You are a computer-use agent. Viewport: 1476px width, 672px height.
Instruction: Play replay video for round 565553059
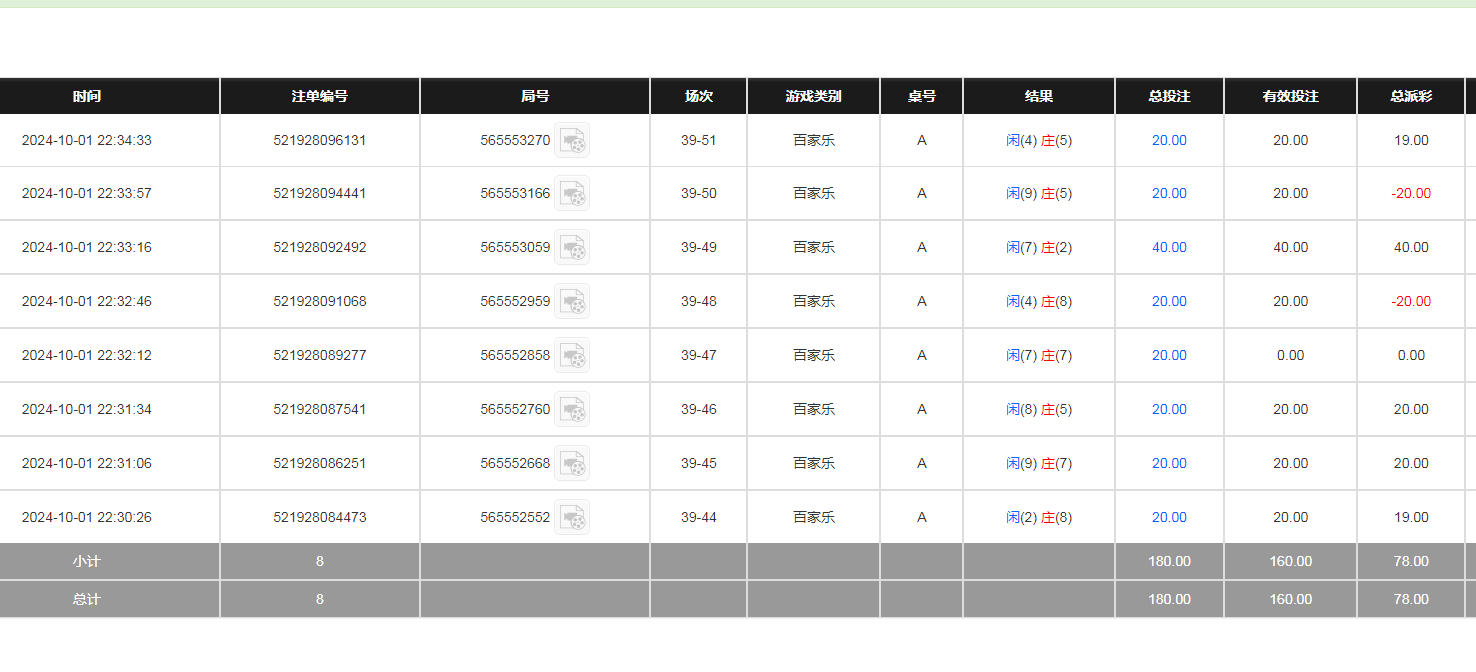[572, 248]
